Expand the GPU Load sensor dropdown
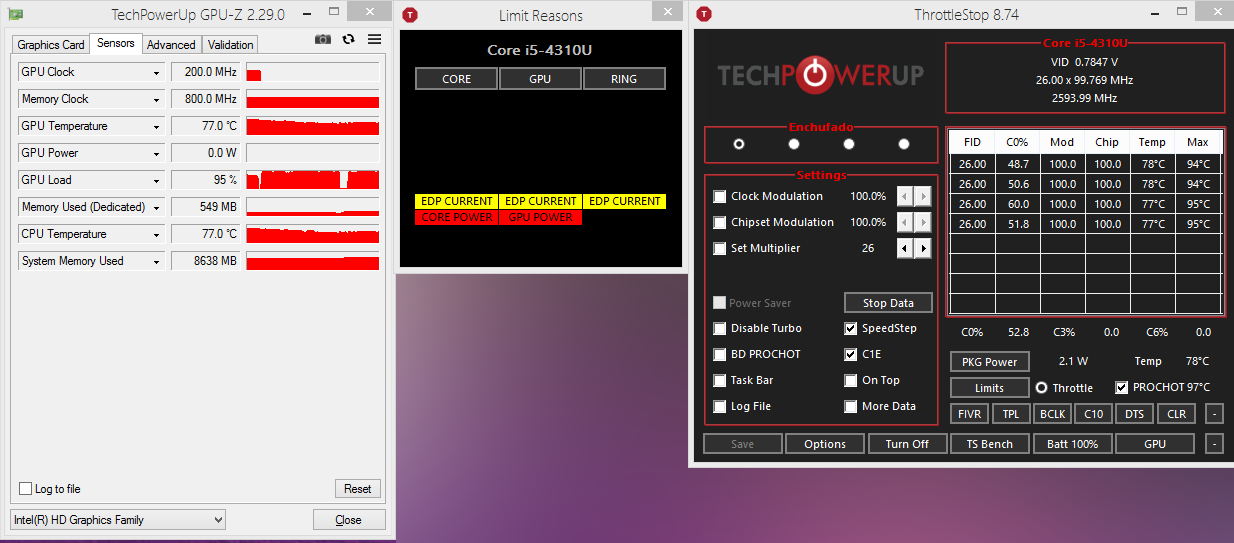 point(157,180)
